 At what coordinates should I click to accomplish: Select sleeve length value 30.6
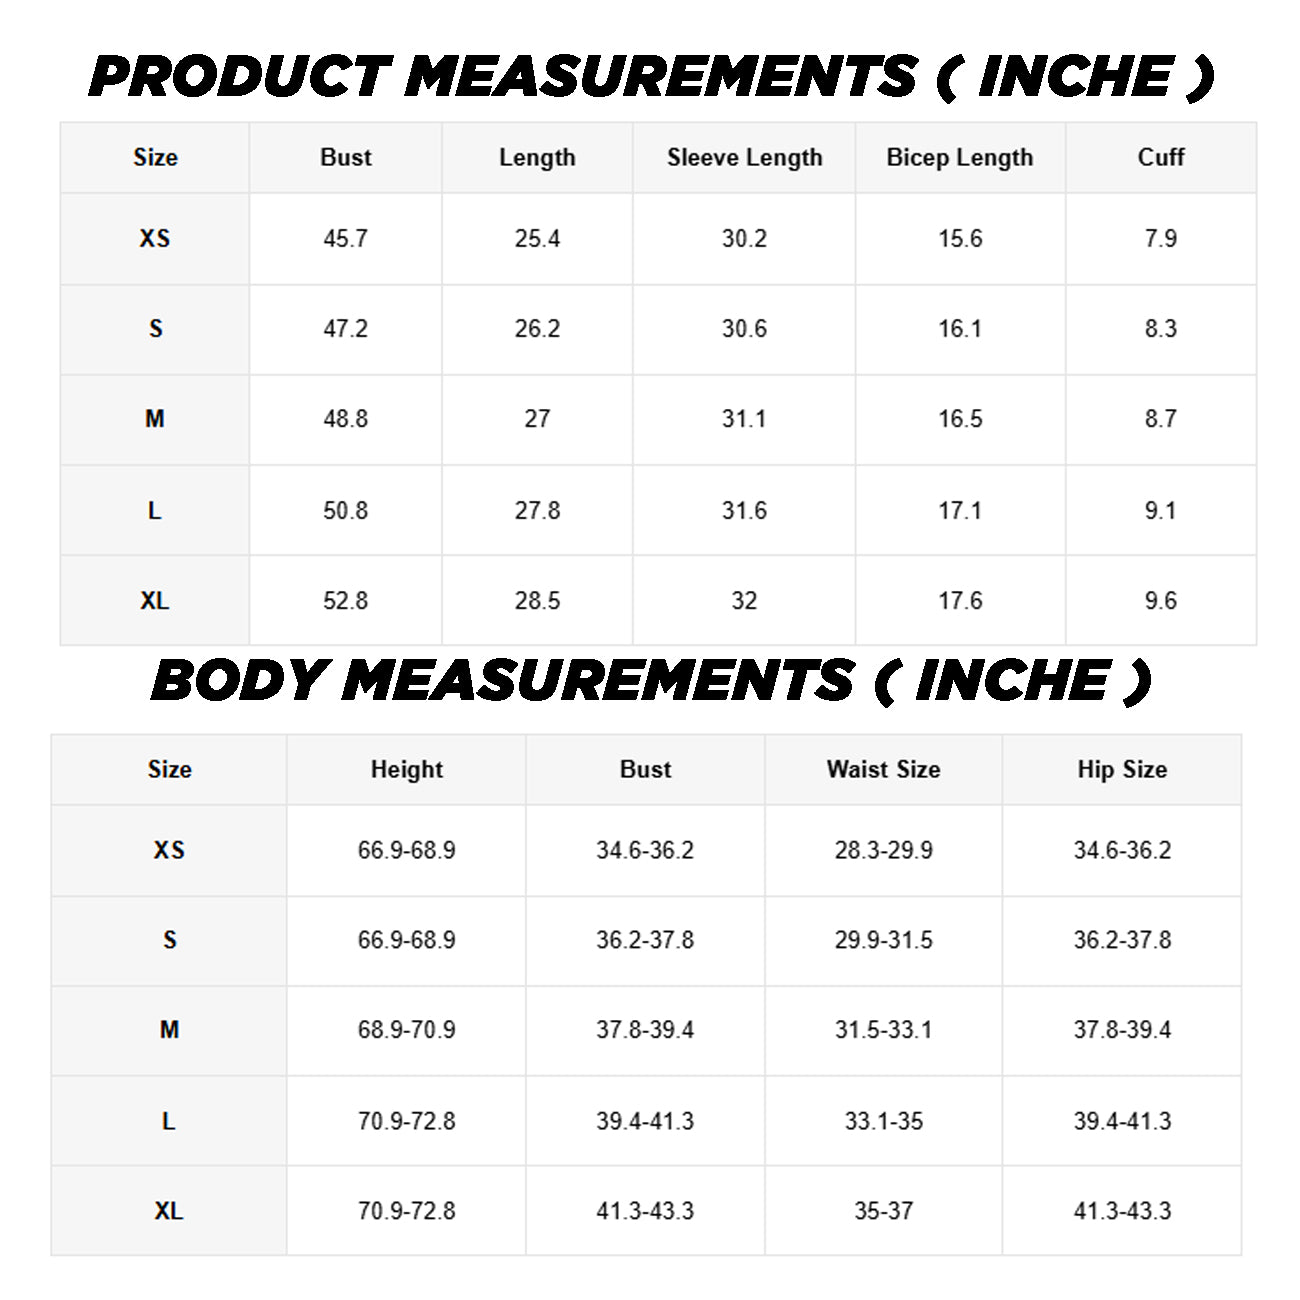coord(744,329)
